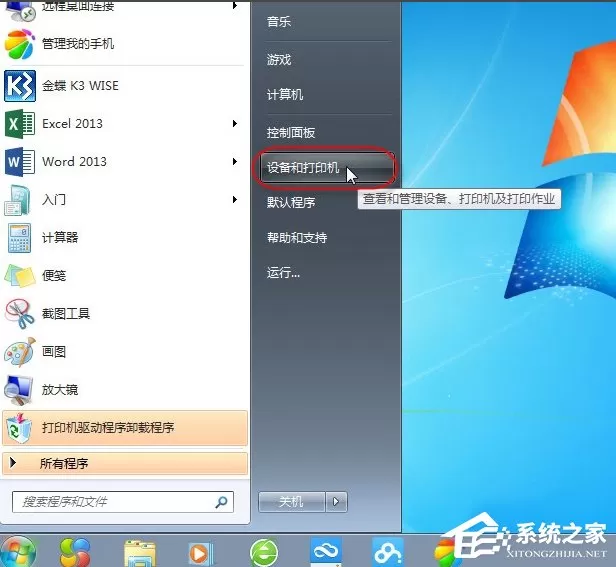Open shutdown options arrow next to 关机
616x567 pixels.
pos(336,502)
